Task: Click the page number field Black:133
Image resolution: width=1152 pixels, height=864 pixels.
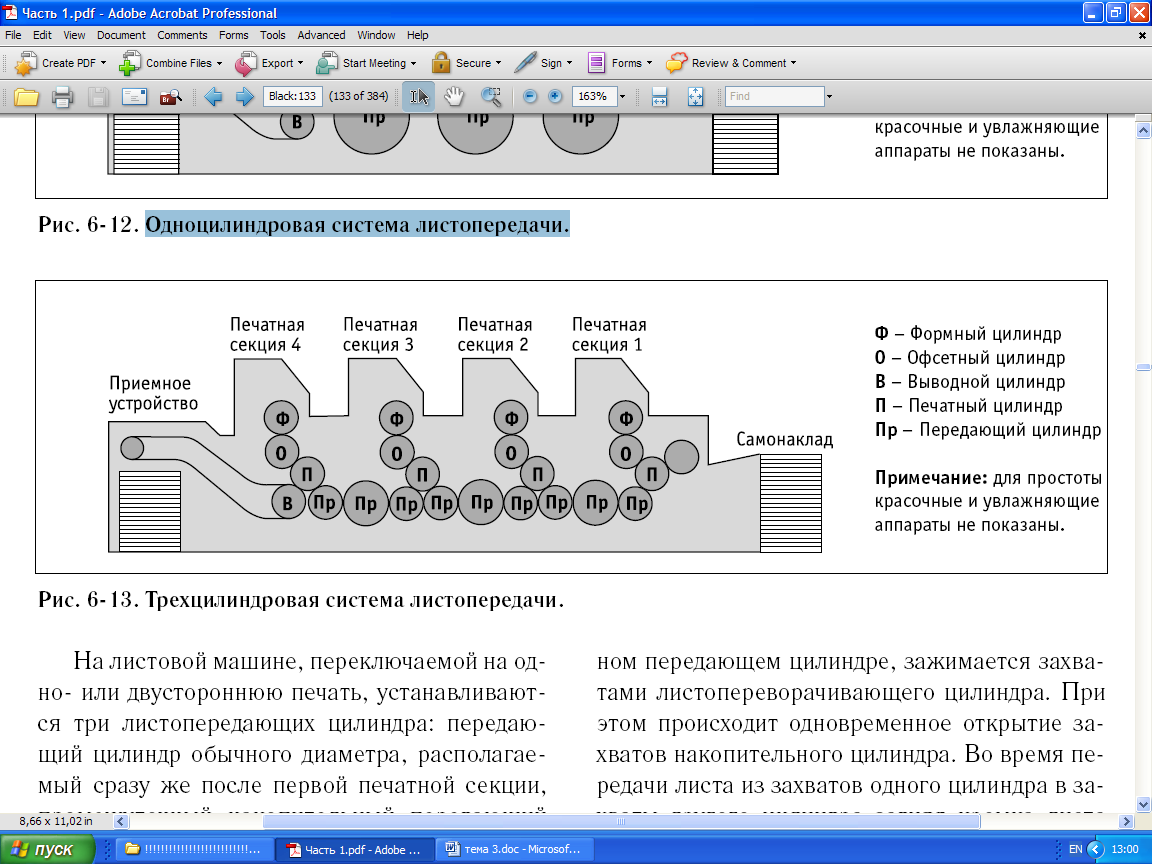Action: [x=292, y=96]
